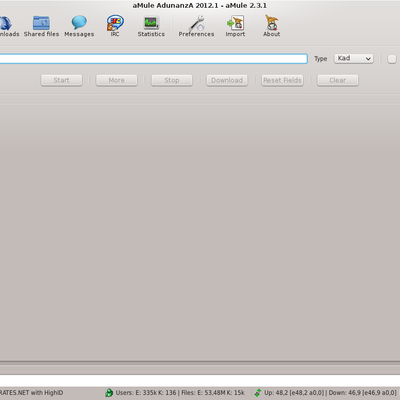Viewport: 400px width, 400px height.
Task: Click the Stop search button
Action: coord(172,80)
